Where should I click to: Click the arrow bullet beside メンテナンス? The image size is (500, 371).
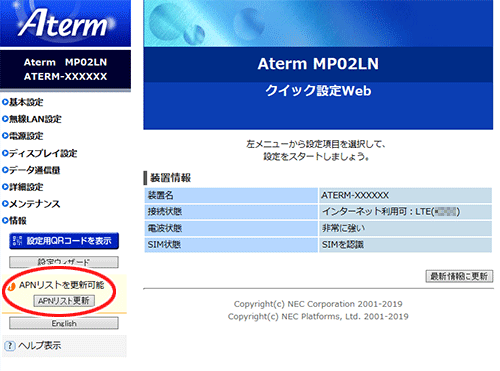tap(5, 204)
